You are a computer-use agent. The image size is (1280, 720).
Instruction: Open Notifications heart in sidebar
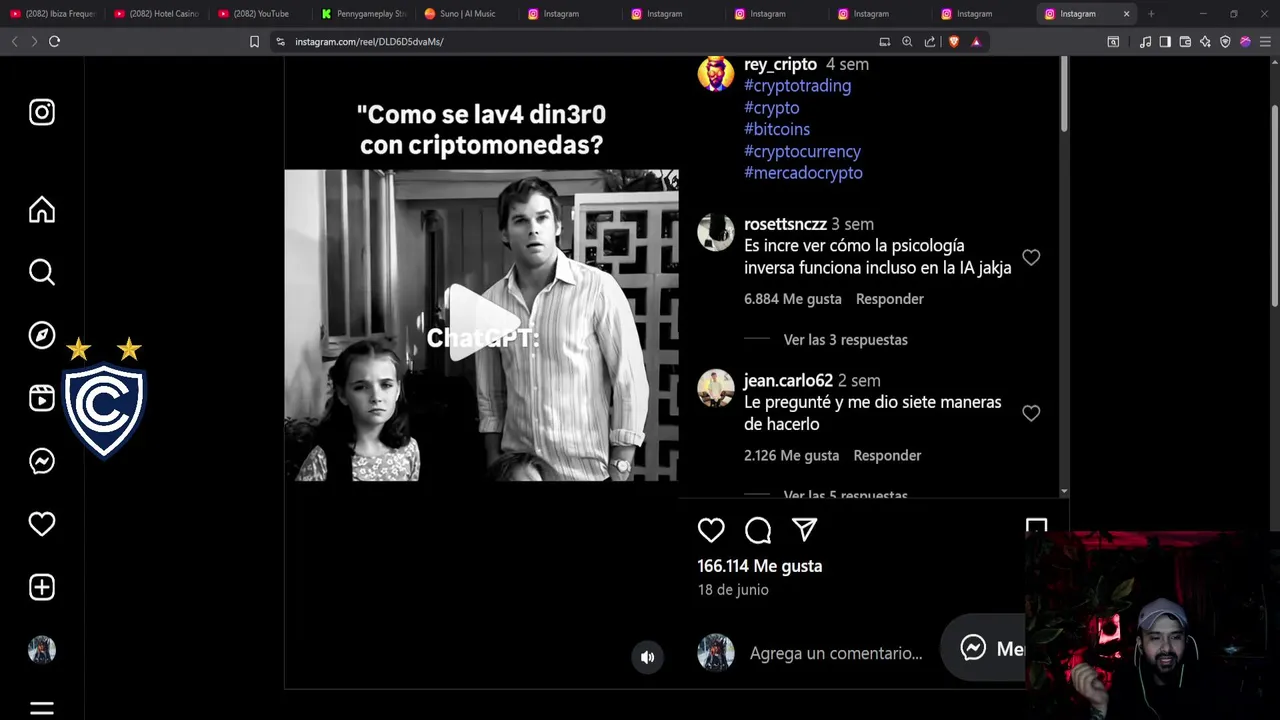coord(42,524)
